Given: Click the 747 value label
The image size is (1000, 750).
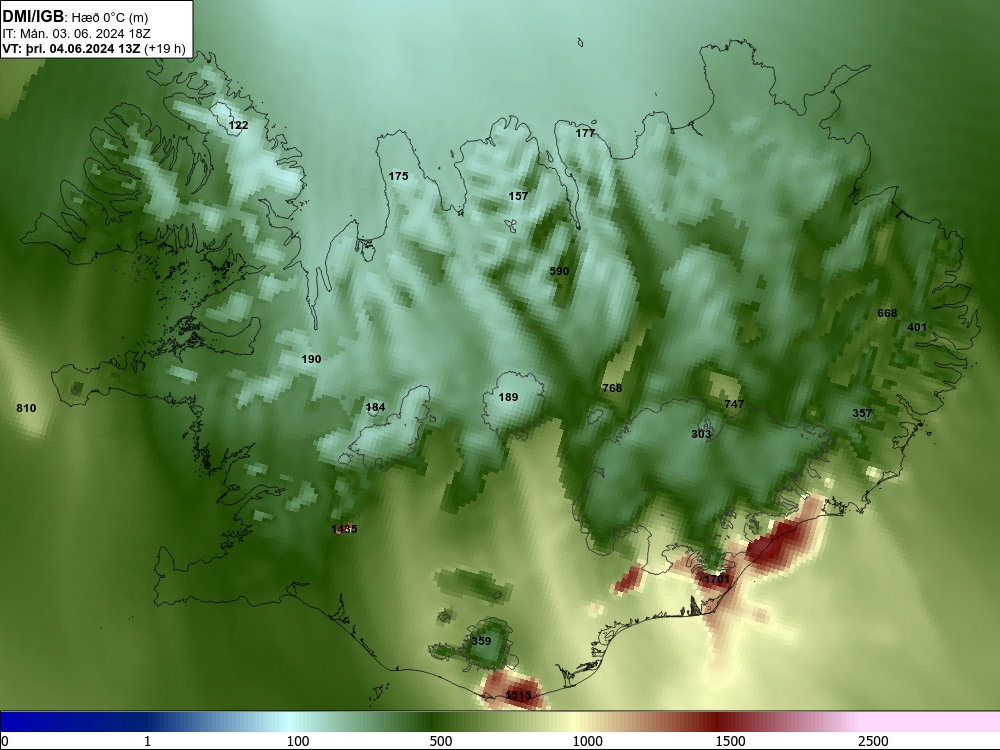Looking at the screenshot, I should point(734,404).
